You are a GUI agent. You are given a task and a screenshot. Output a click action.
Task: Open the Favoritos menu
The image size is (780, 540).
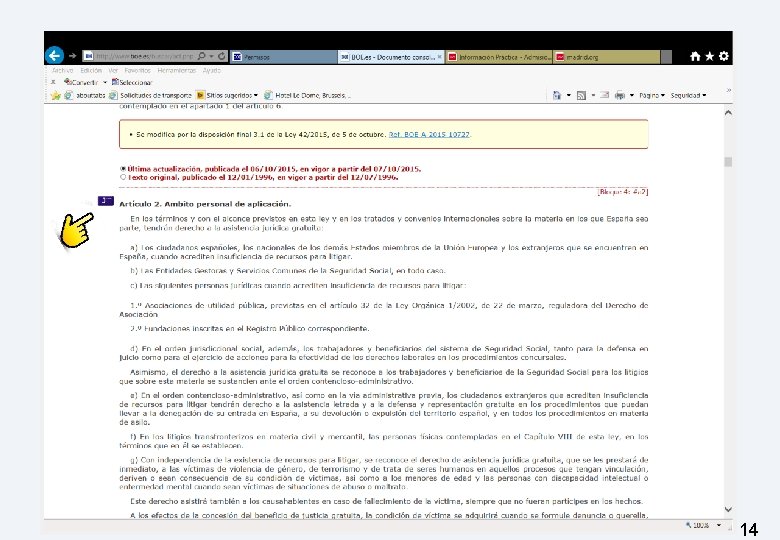tap(137, 71)
